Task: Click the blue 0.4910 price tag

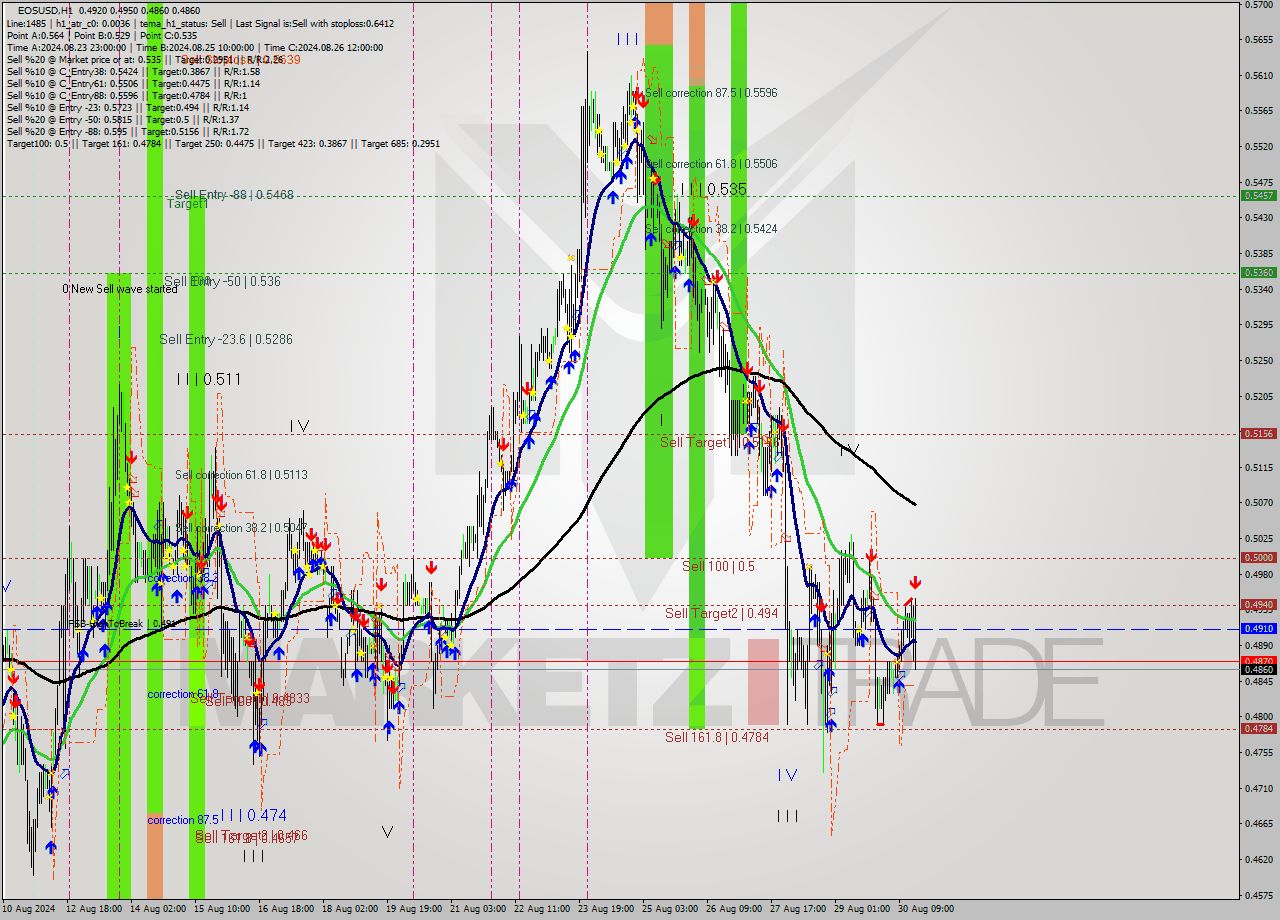Action: coord(1258,628)
